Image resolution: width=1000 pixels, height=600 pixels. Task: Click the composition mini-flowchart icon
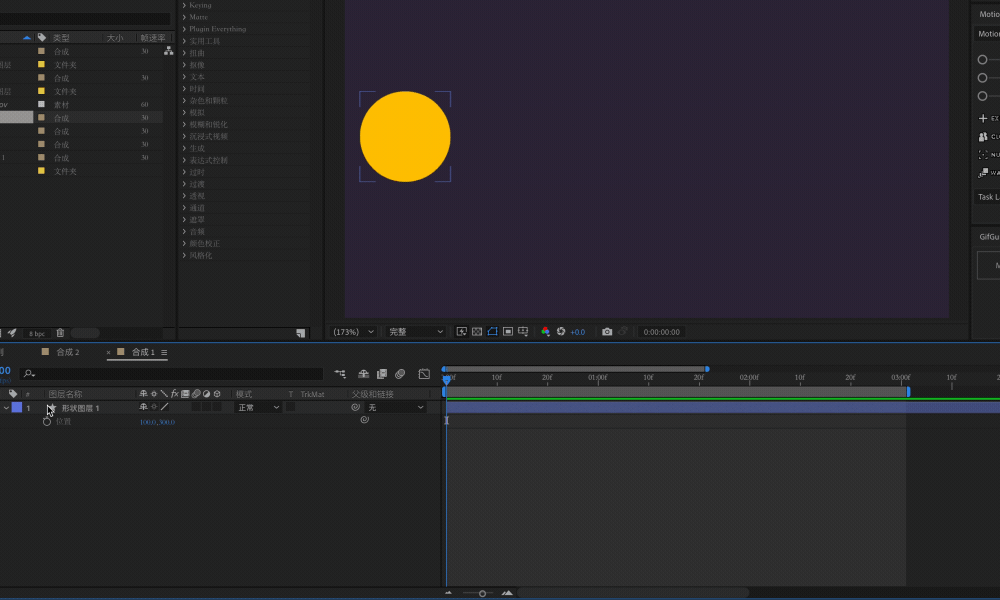(340, 374)
